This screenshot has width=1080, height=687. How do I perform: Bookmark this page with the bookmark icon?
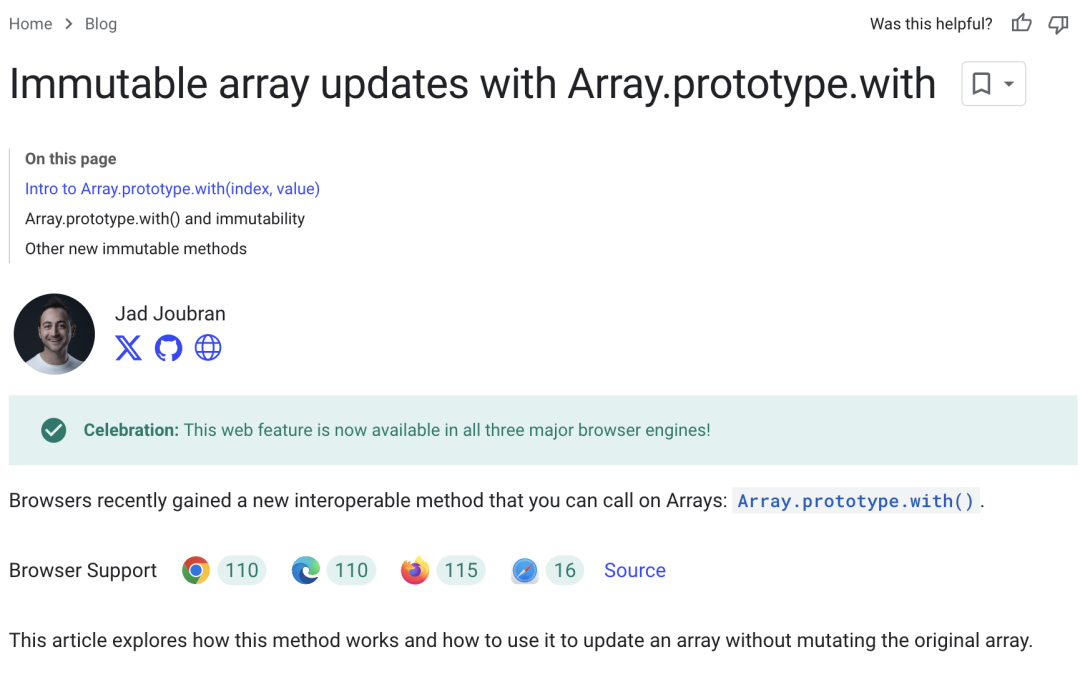click(x=982, y=83)
